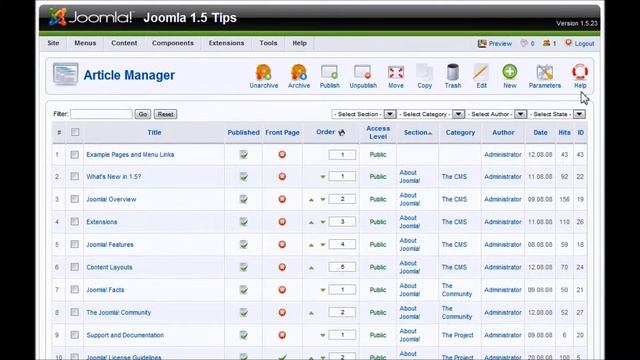Check the What's New in 1.5? row
This screenshot has height=360, width=640.
coord(74,176)
